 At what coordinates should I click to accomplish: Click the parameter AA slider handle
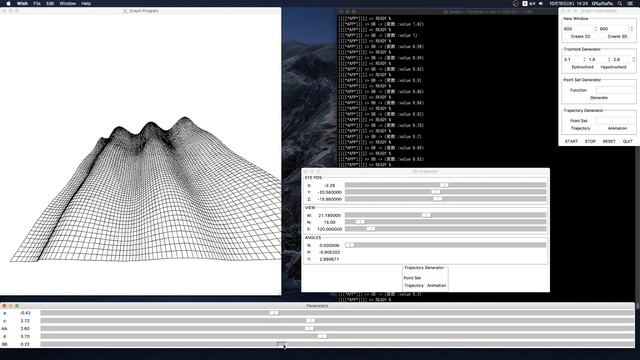[309, 329]
